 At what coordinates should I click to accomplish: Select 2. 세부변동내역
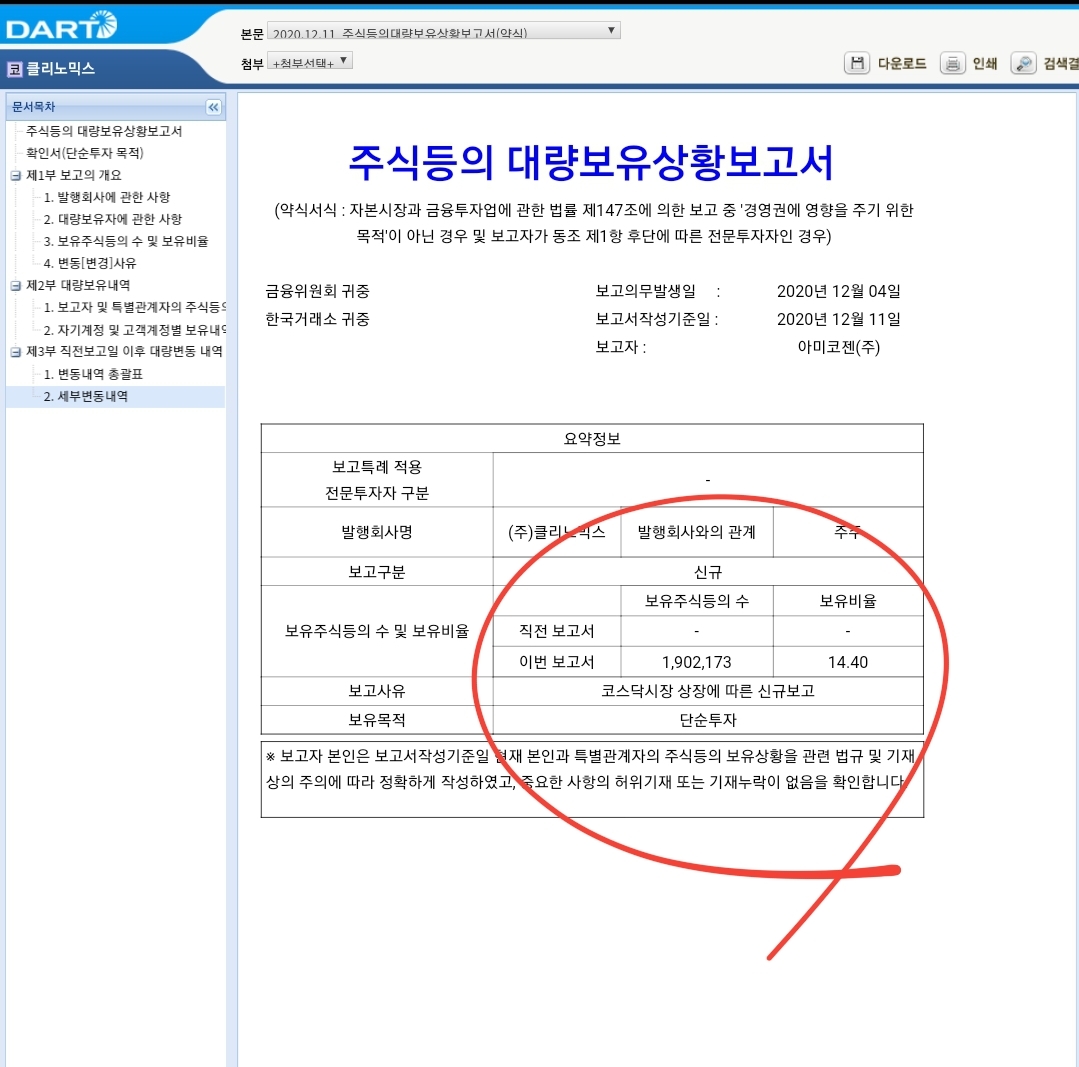(85, 396)
